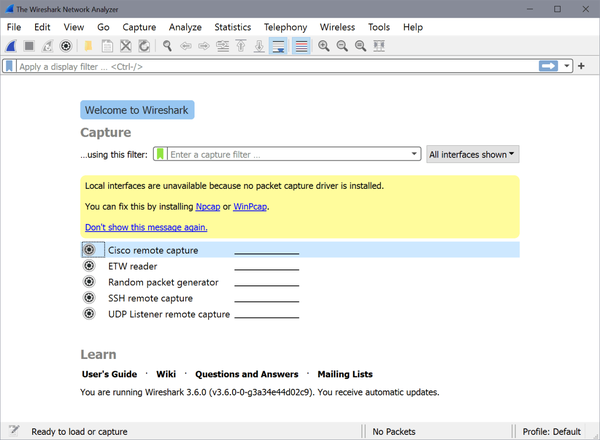Open capture options gear icon in toolbar
Screen dimensions: 600x440
(66, 46)
